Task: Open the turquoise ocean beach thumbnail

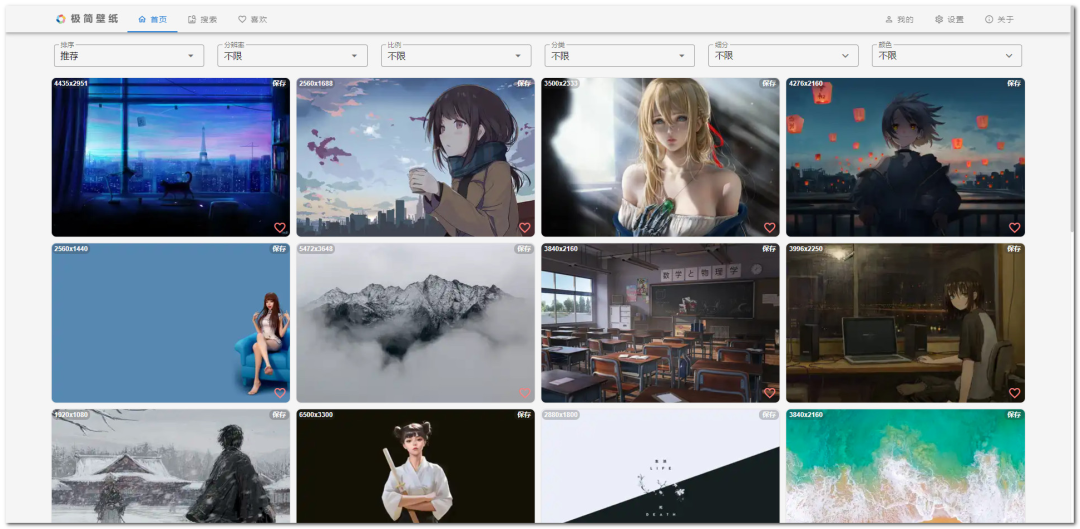Action: 905,466
